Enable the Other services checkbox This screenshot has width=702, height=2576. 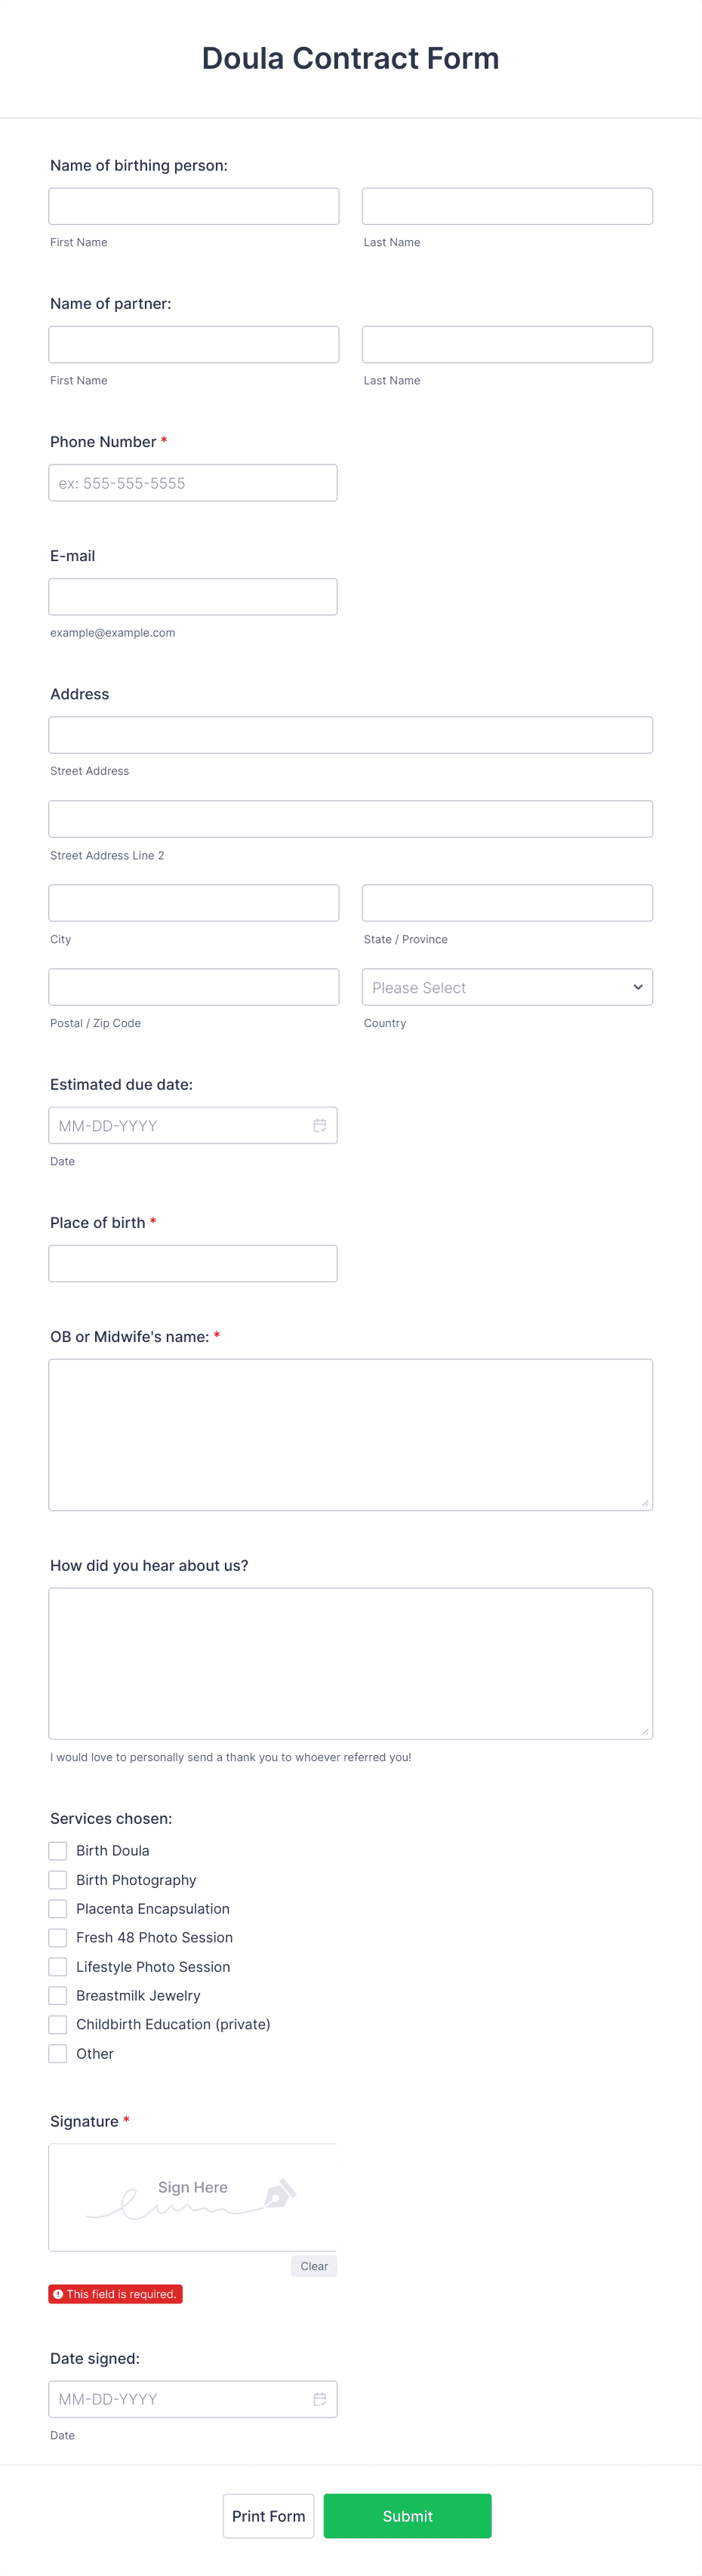(58, 2053)
